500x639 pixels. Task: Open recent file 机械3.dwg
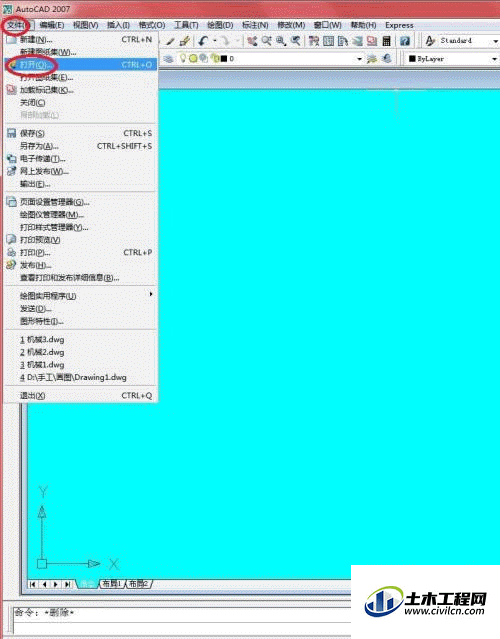coord(81,339)
